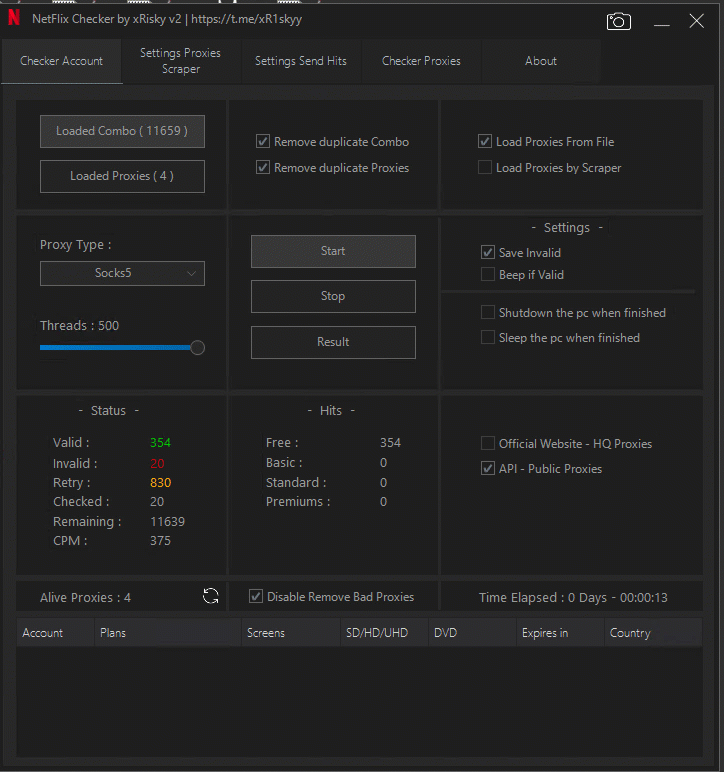Click the Alive Proxies : 4 label

(x=85, y=597)
